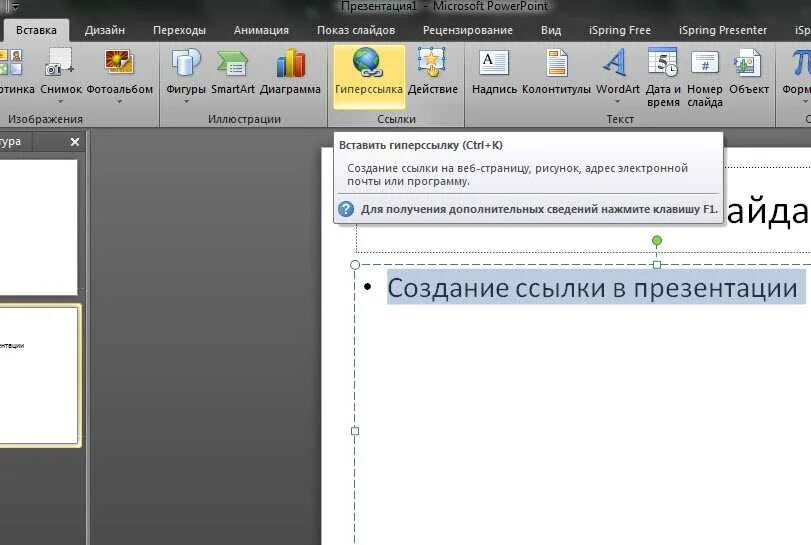Open the Переходы tab
The image size is (811, 545).
179,31
